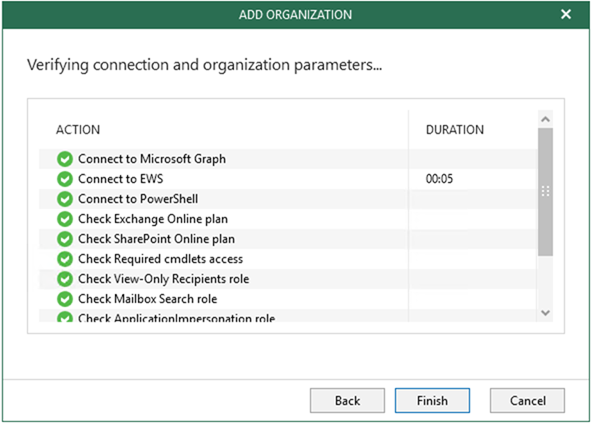Click the Finish button
591x423 pixels.
pyautogui.click(x=432, y=400)
